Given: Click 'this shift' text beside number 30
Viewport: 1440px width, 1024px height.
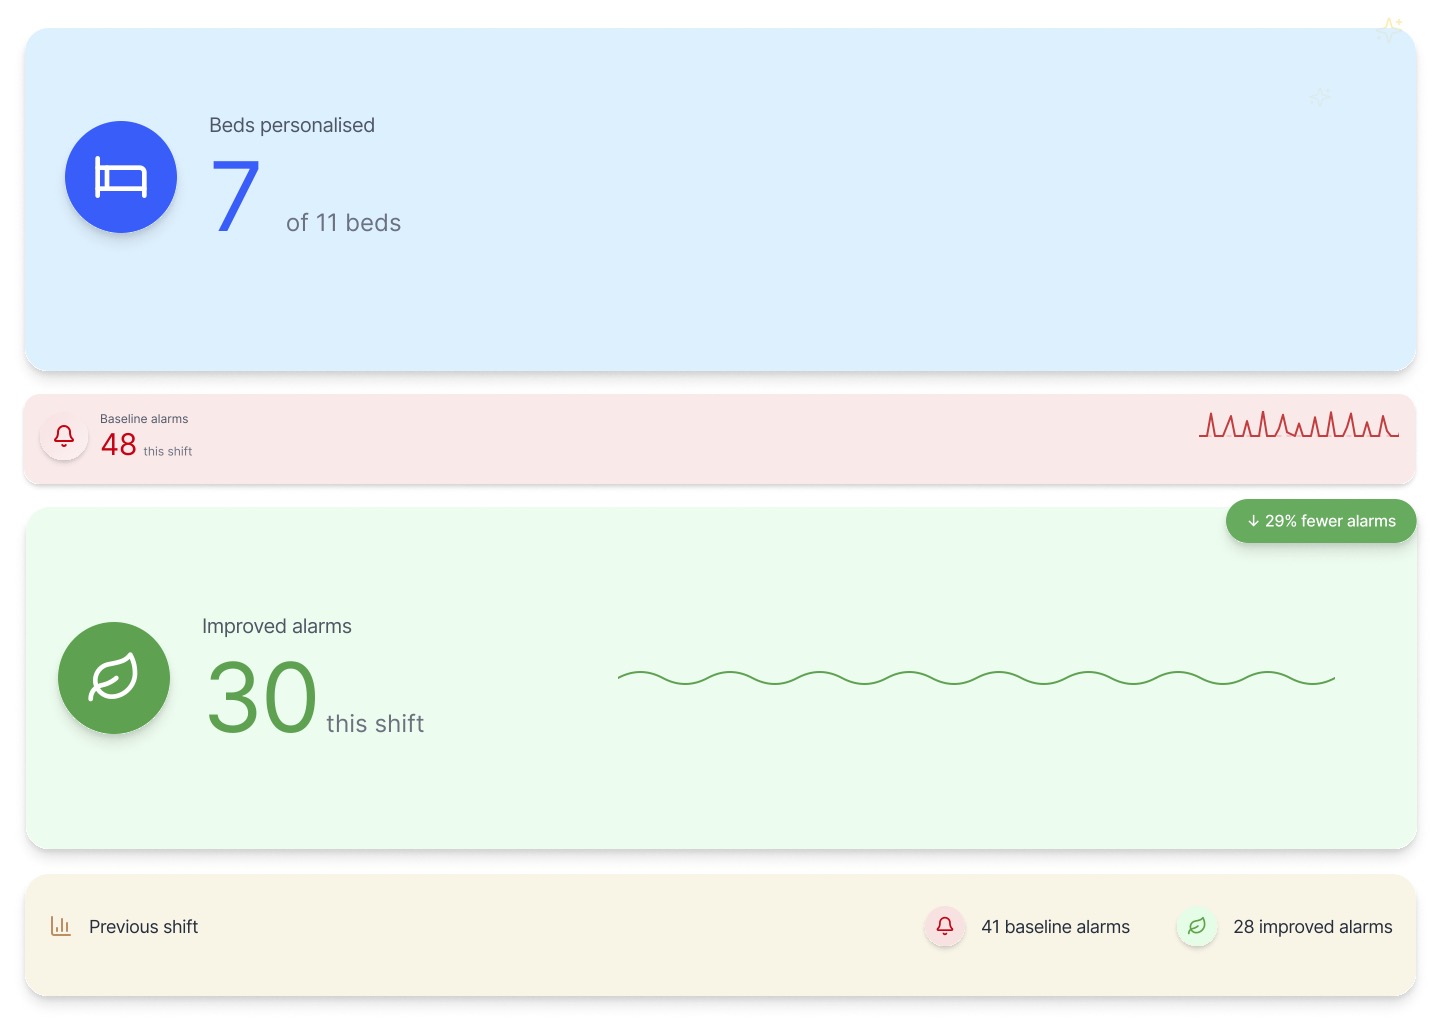Looking at the screenshot, I should click(x=375, y=724).
